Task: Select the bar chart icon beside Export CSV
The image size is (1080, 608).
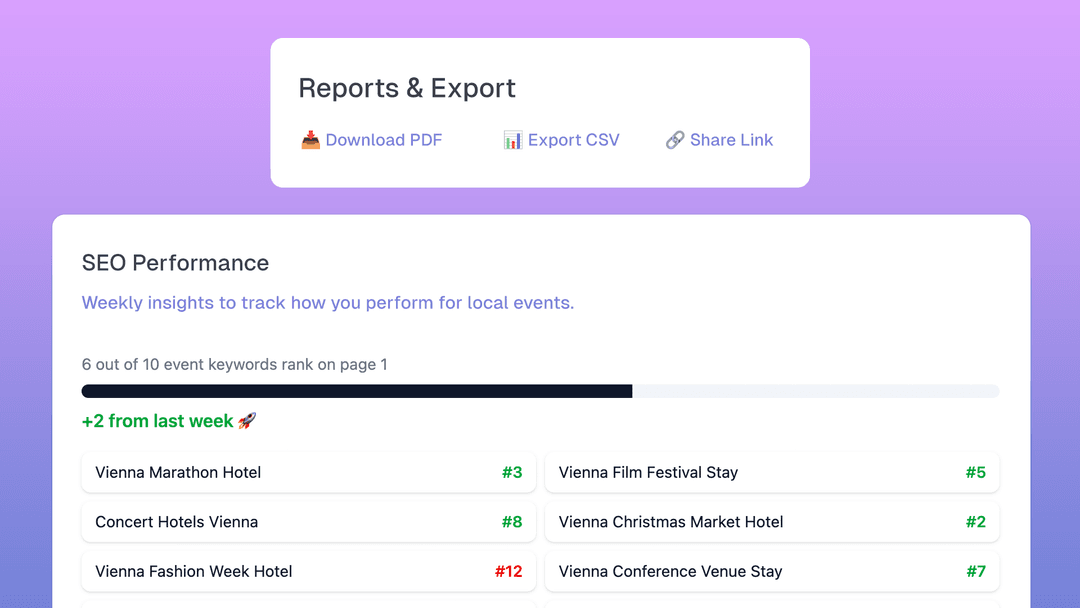Action: coord(513,140)
